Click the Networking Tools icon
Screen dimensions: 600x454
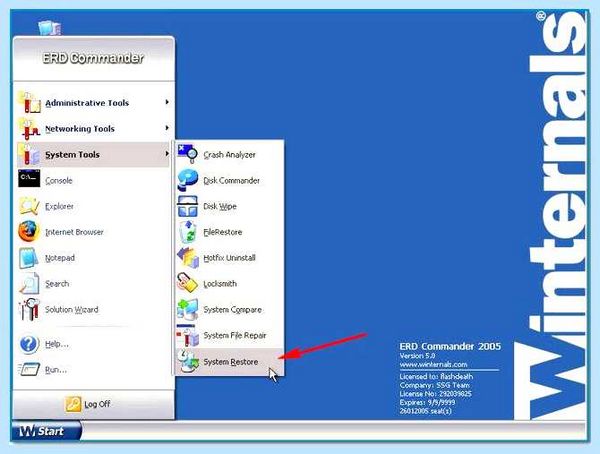pos(29,128)
